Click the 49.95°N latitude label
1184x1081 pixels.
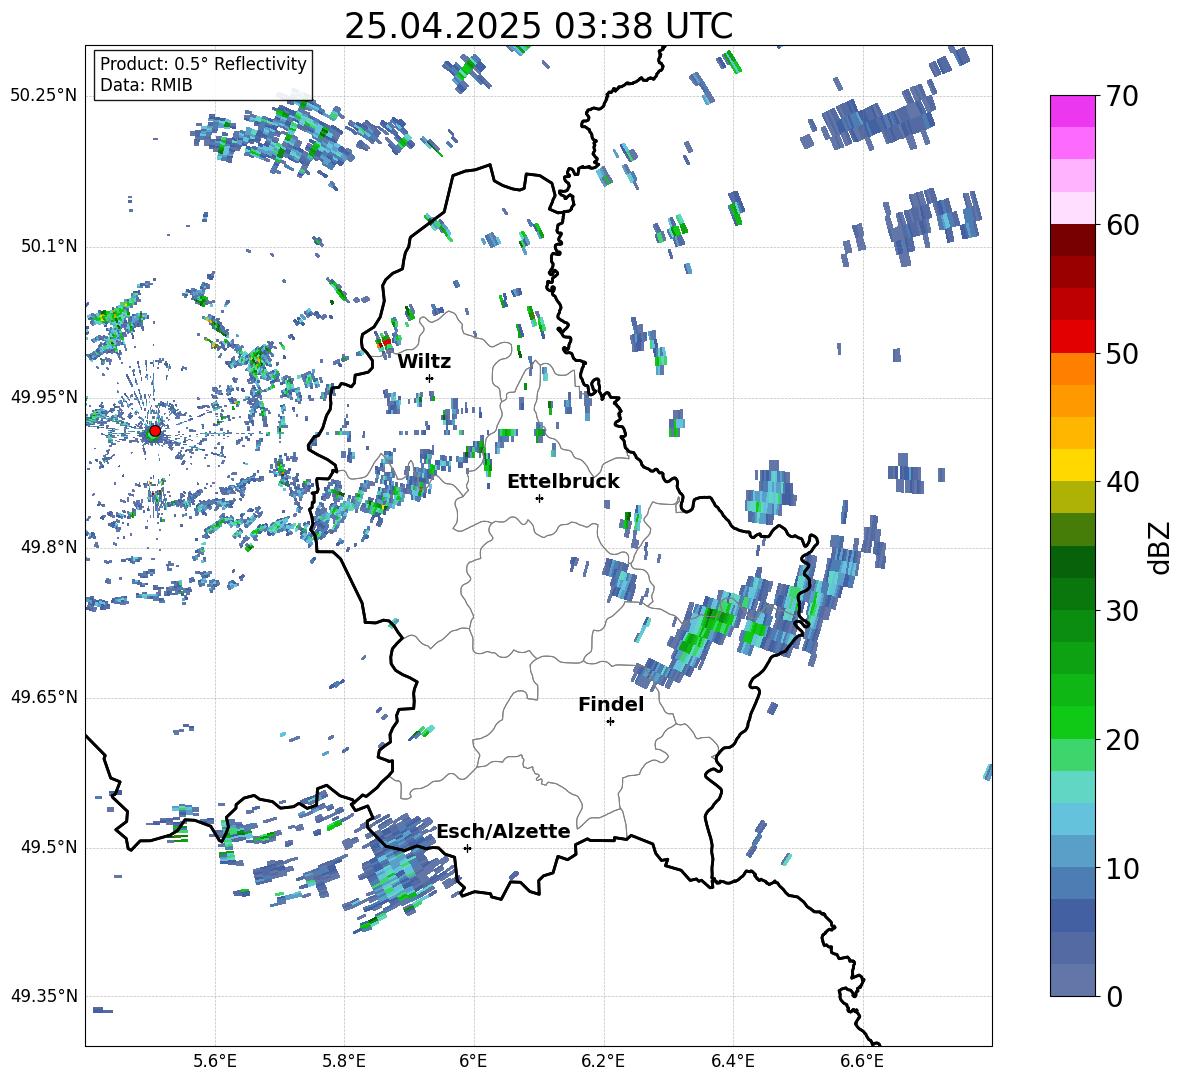click(x=44, y=396)
